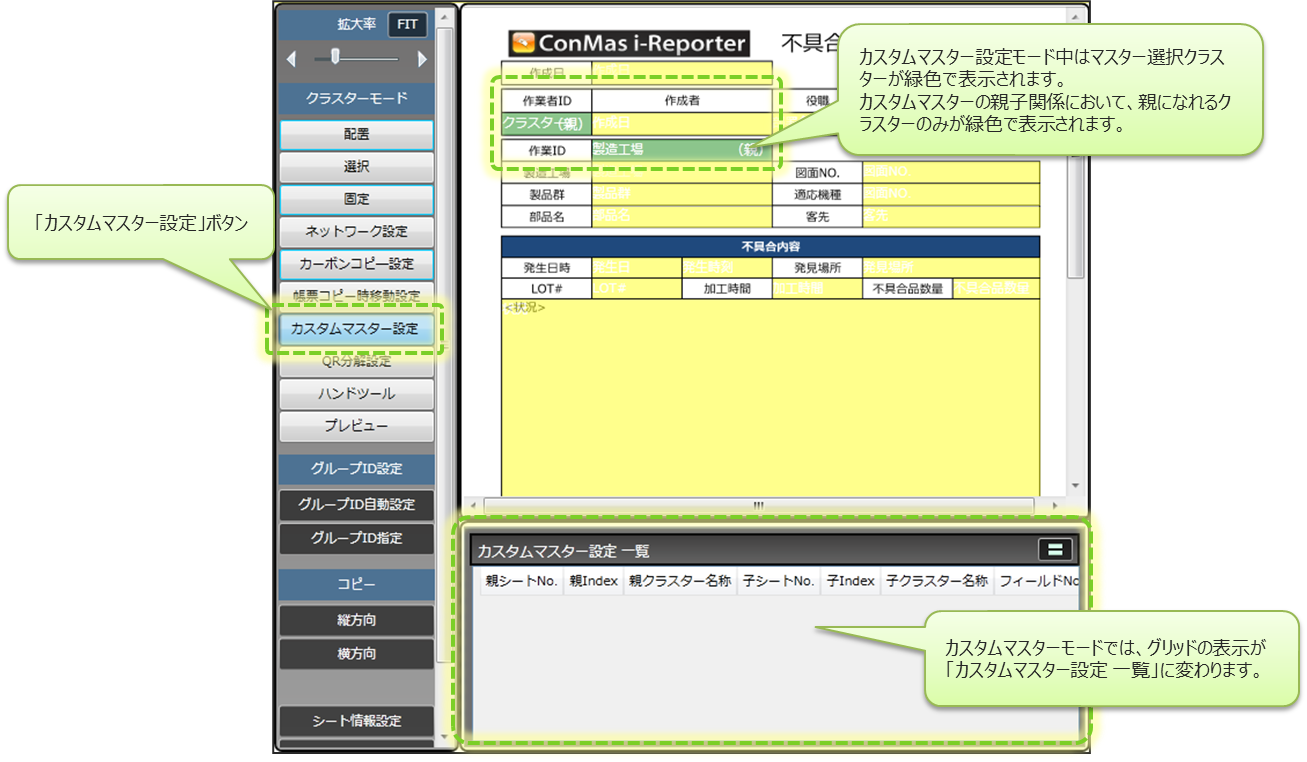Click the グループID自動設定 button

click(356, 504)
